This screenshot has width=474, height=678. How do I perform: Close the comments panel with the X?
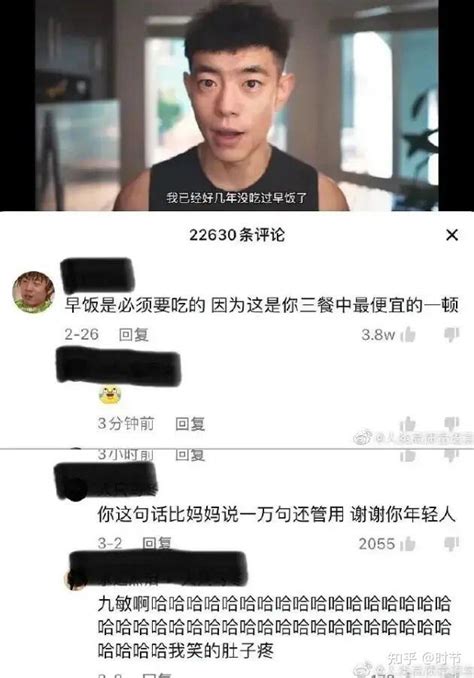[452, 235]
